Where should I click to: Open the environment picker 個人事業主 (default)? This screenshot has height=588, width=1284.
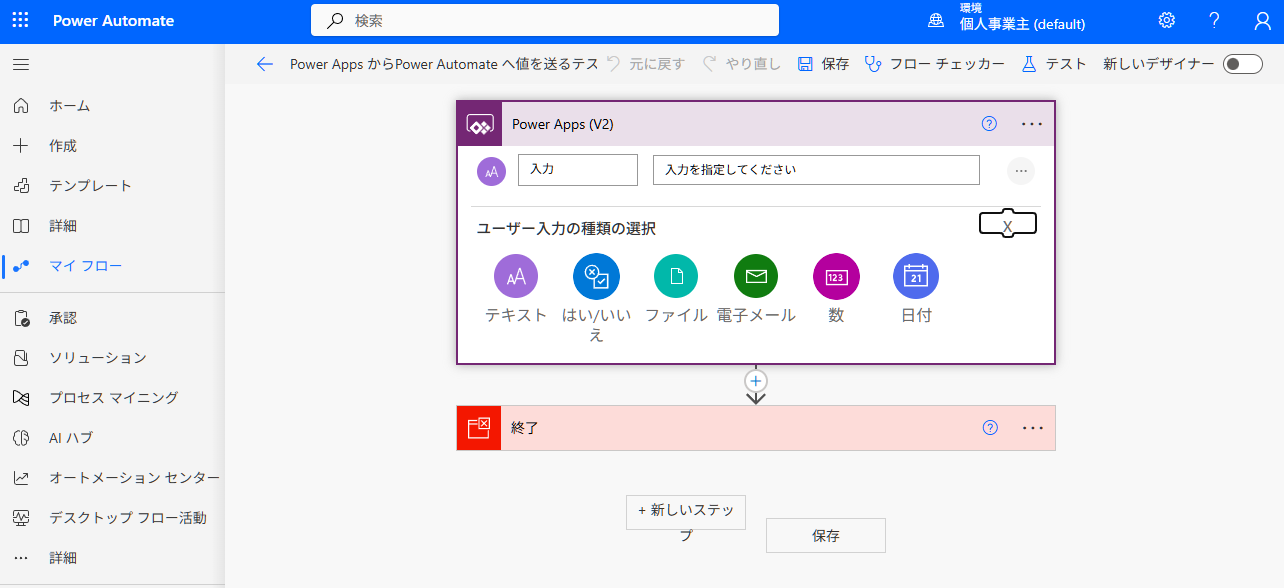click(1008, 20)
